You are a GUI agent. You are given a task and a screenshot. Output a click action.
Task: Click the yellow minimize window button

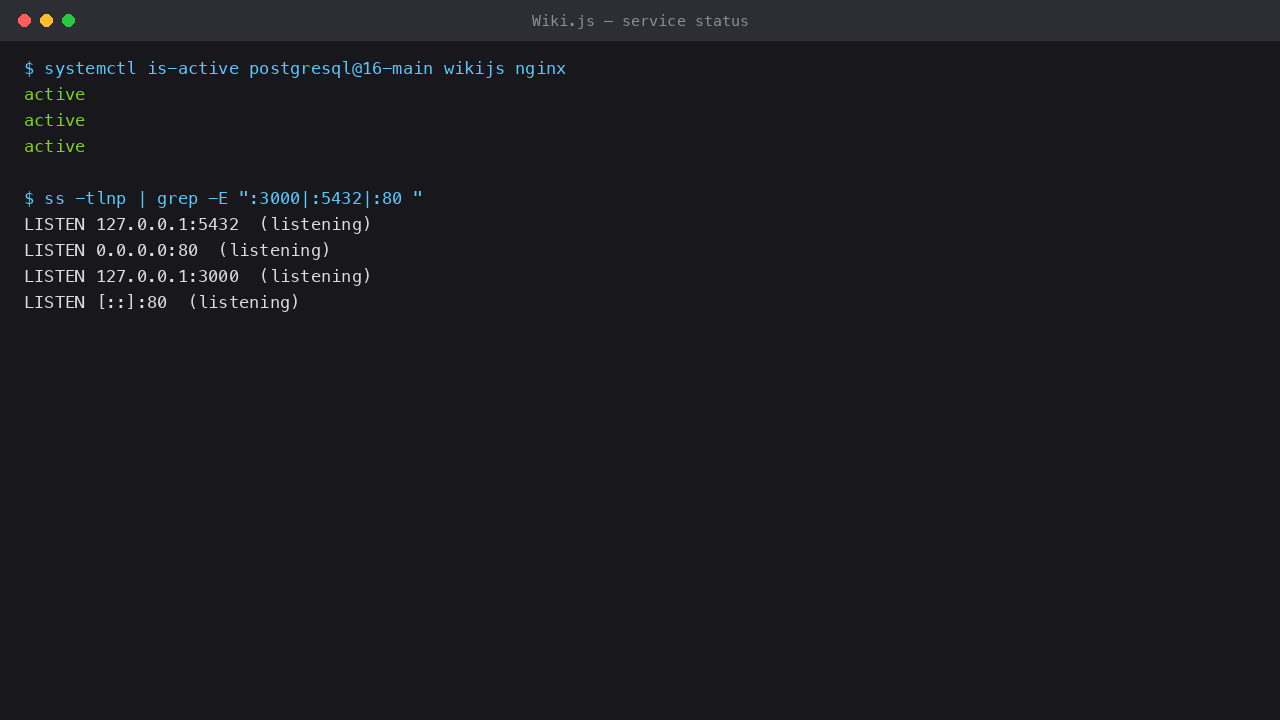(46, 20)
